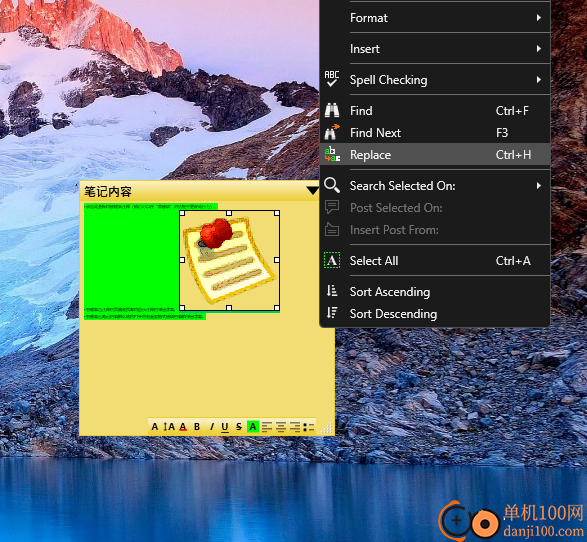Apply bullet list formatting to note
The image size is (587, 542).
(308, 427)
